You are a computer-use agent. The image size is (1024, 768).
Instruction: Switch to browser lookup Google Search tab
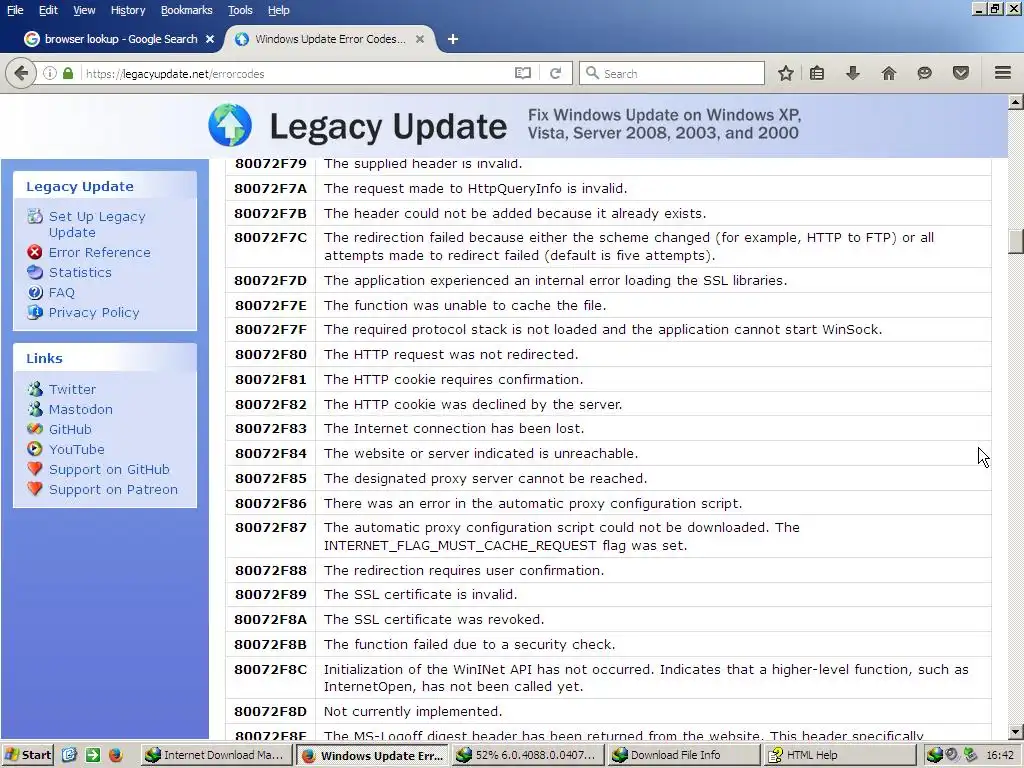tap(118, 39)
